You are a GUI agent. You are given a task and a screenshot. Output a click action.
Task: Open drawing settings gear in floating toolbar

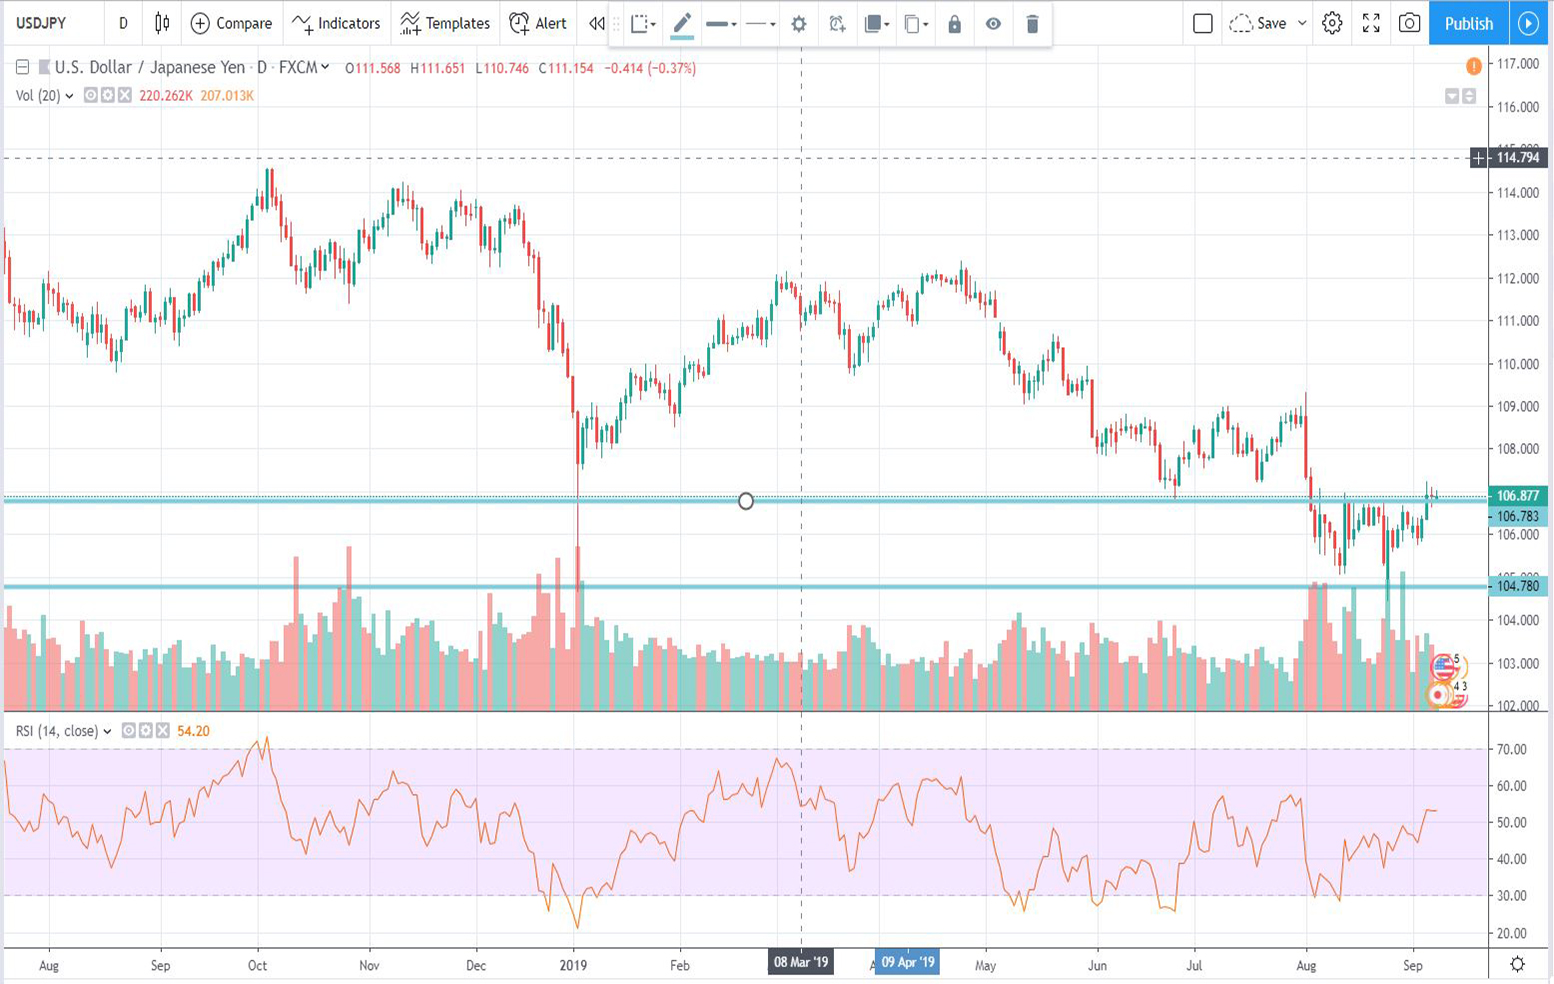click(798, 24)
